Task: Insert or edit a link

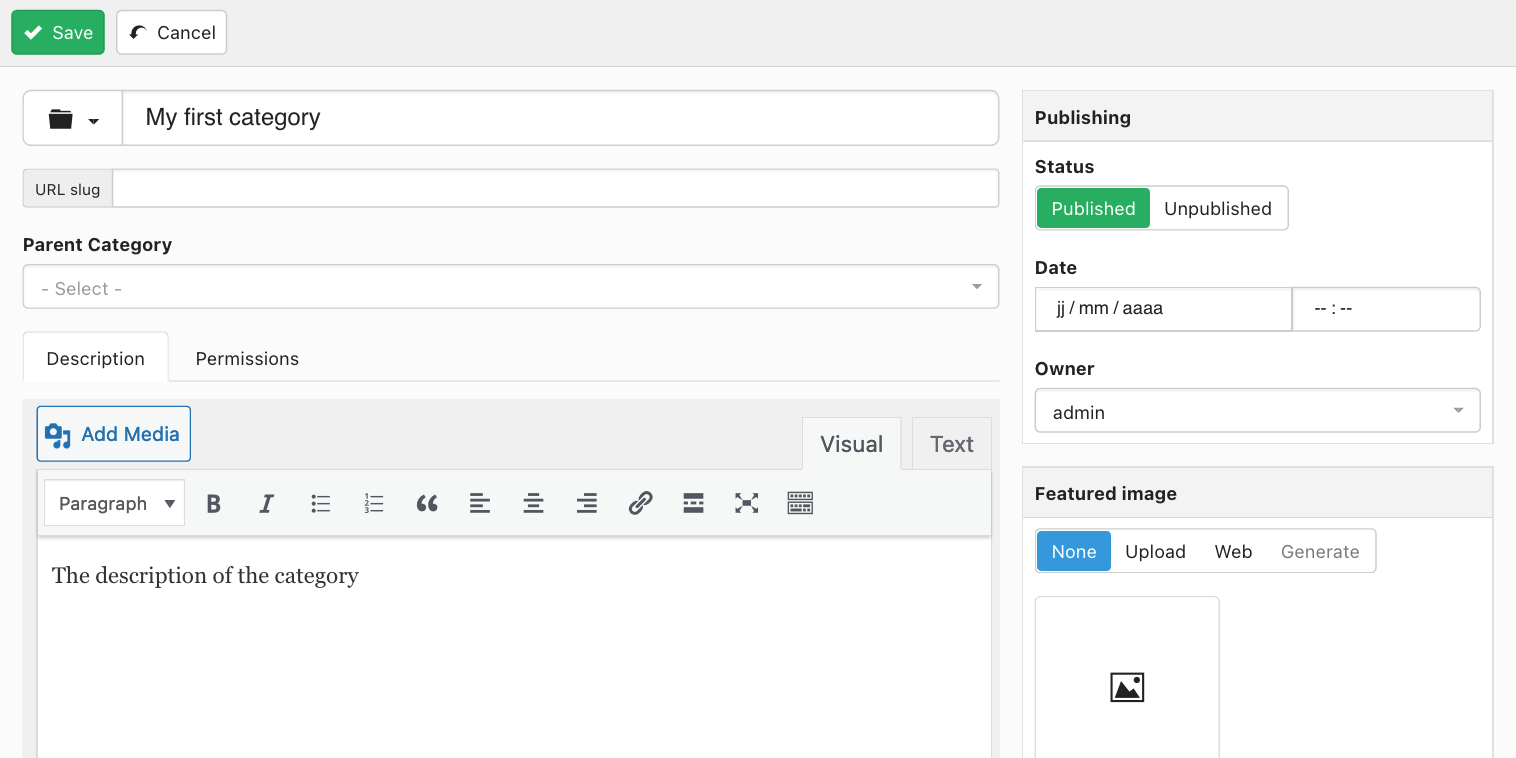Action: (x=640, y=504)
